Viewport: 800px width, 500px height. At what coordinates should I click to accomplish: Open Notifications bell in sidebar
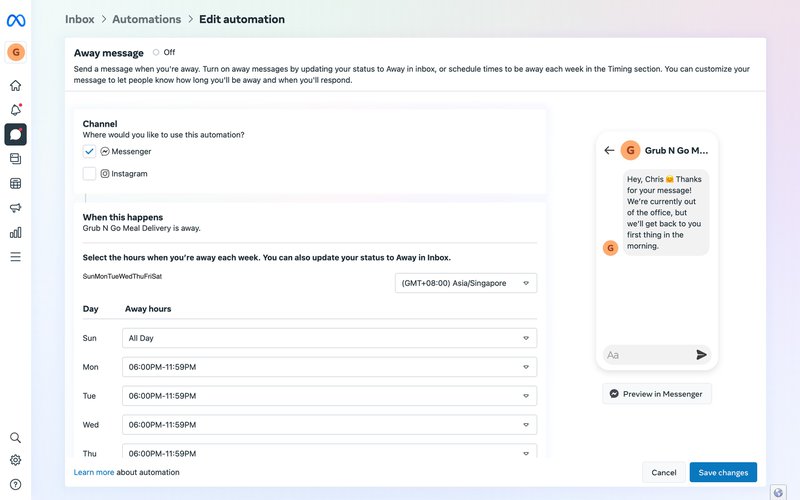15,110
